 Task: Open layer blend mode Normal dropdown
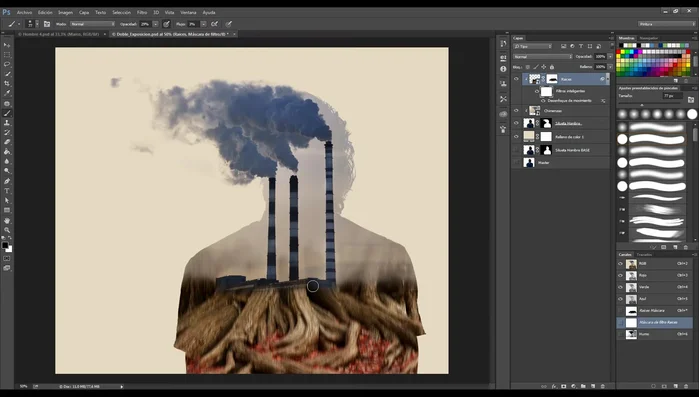[543, 57]
